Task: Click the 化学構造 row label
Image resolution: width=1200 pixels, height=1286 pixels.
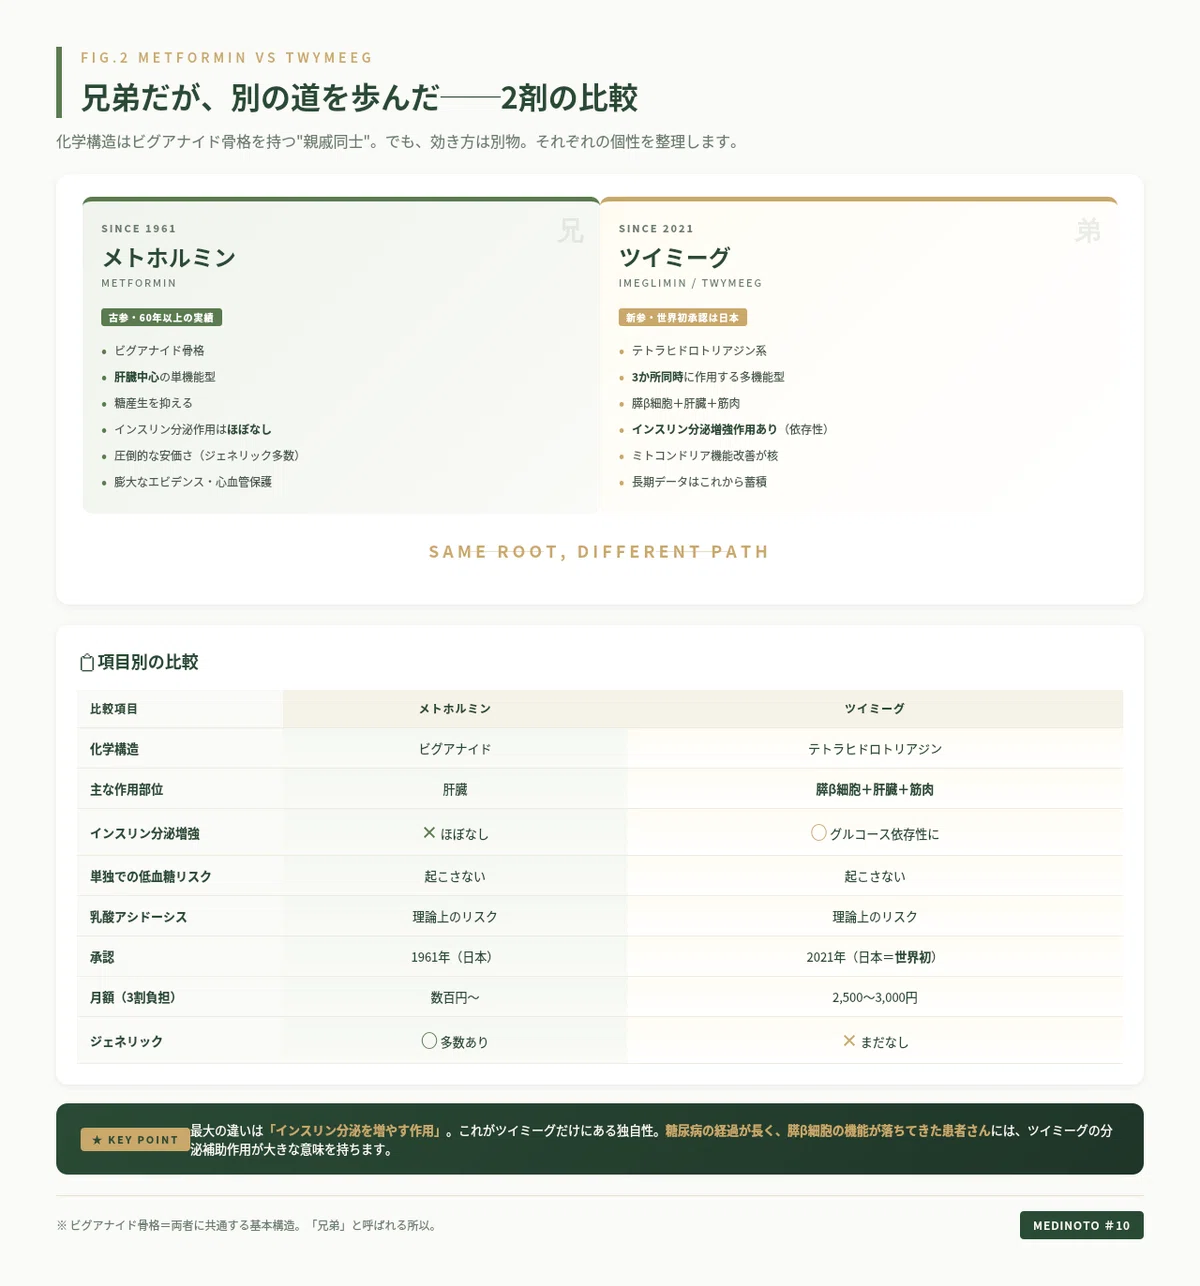Action: (114, 749)
